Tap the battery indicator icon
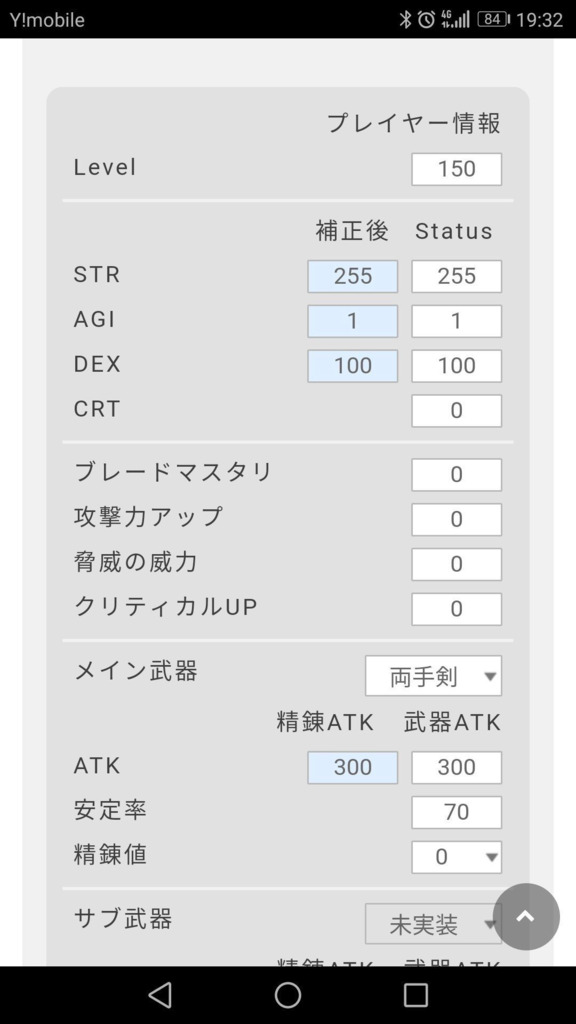 [494, 20]
